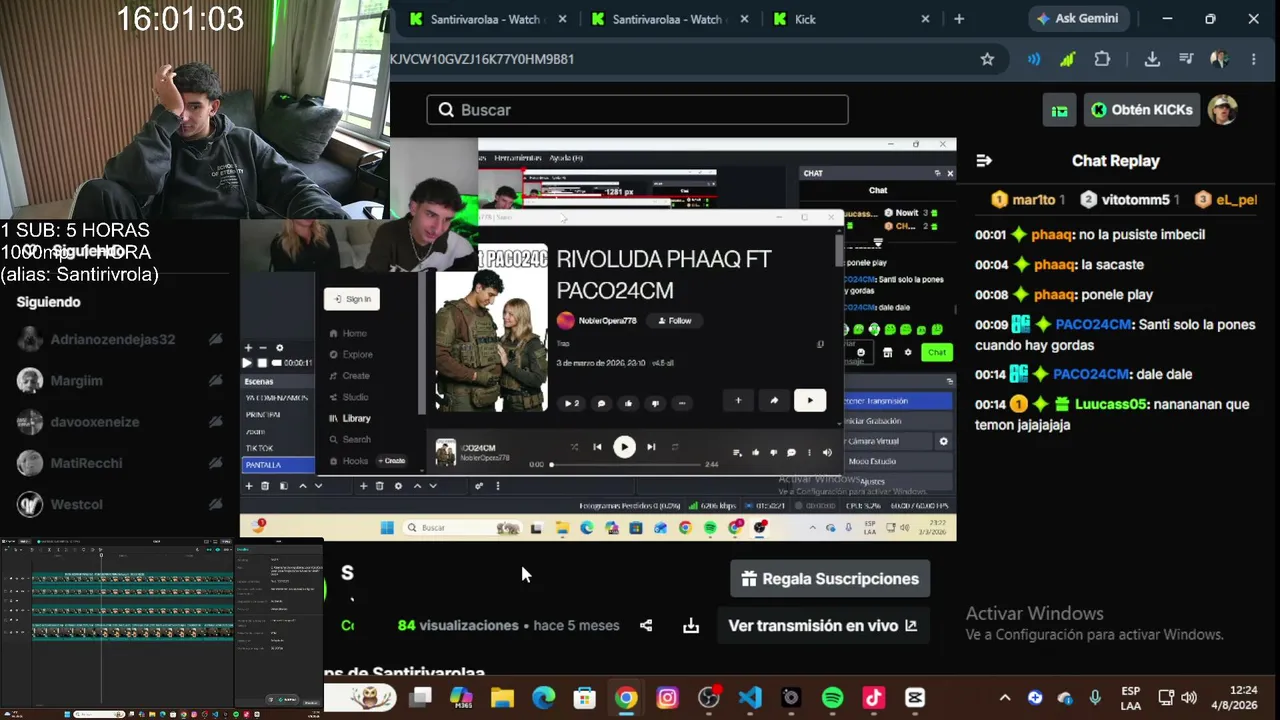Viewport: 1280px width, 720px height.
Task: Click the green Chat button in the stream
Action: (x=936, y=352)
